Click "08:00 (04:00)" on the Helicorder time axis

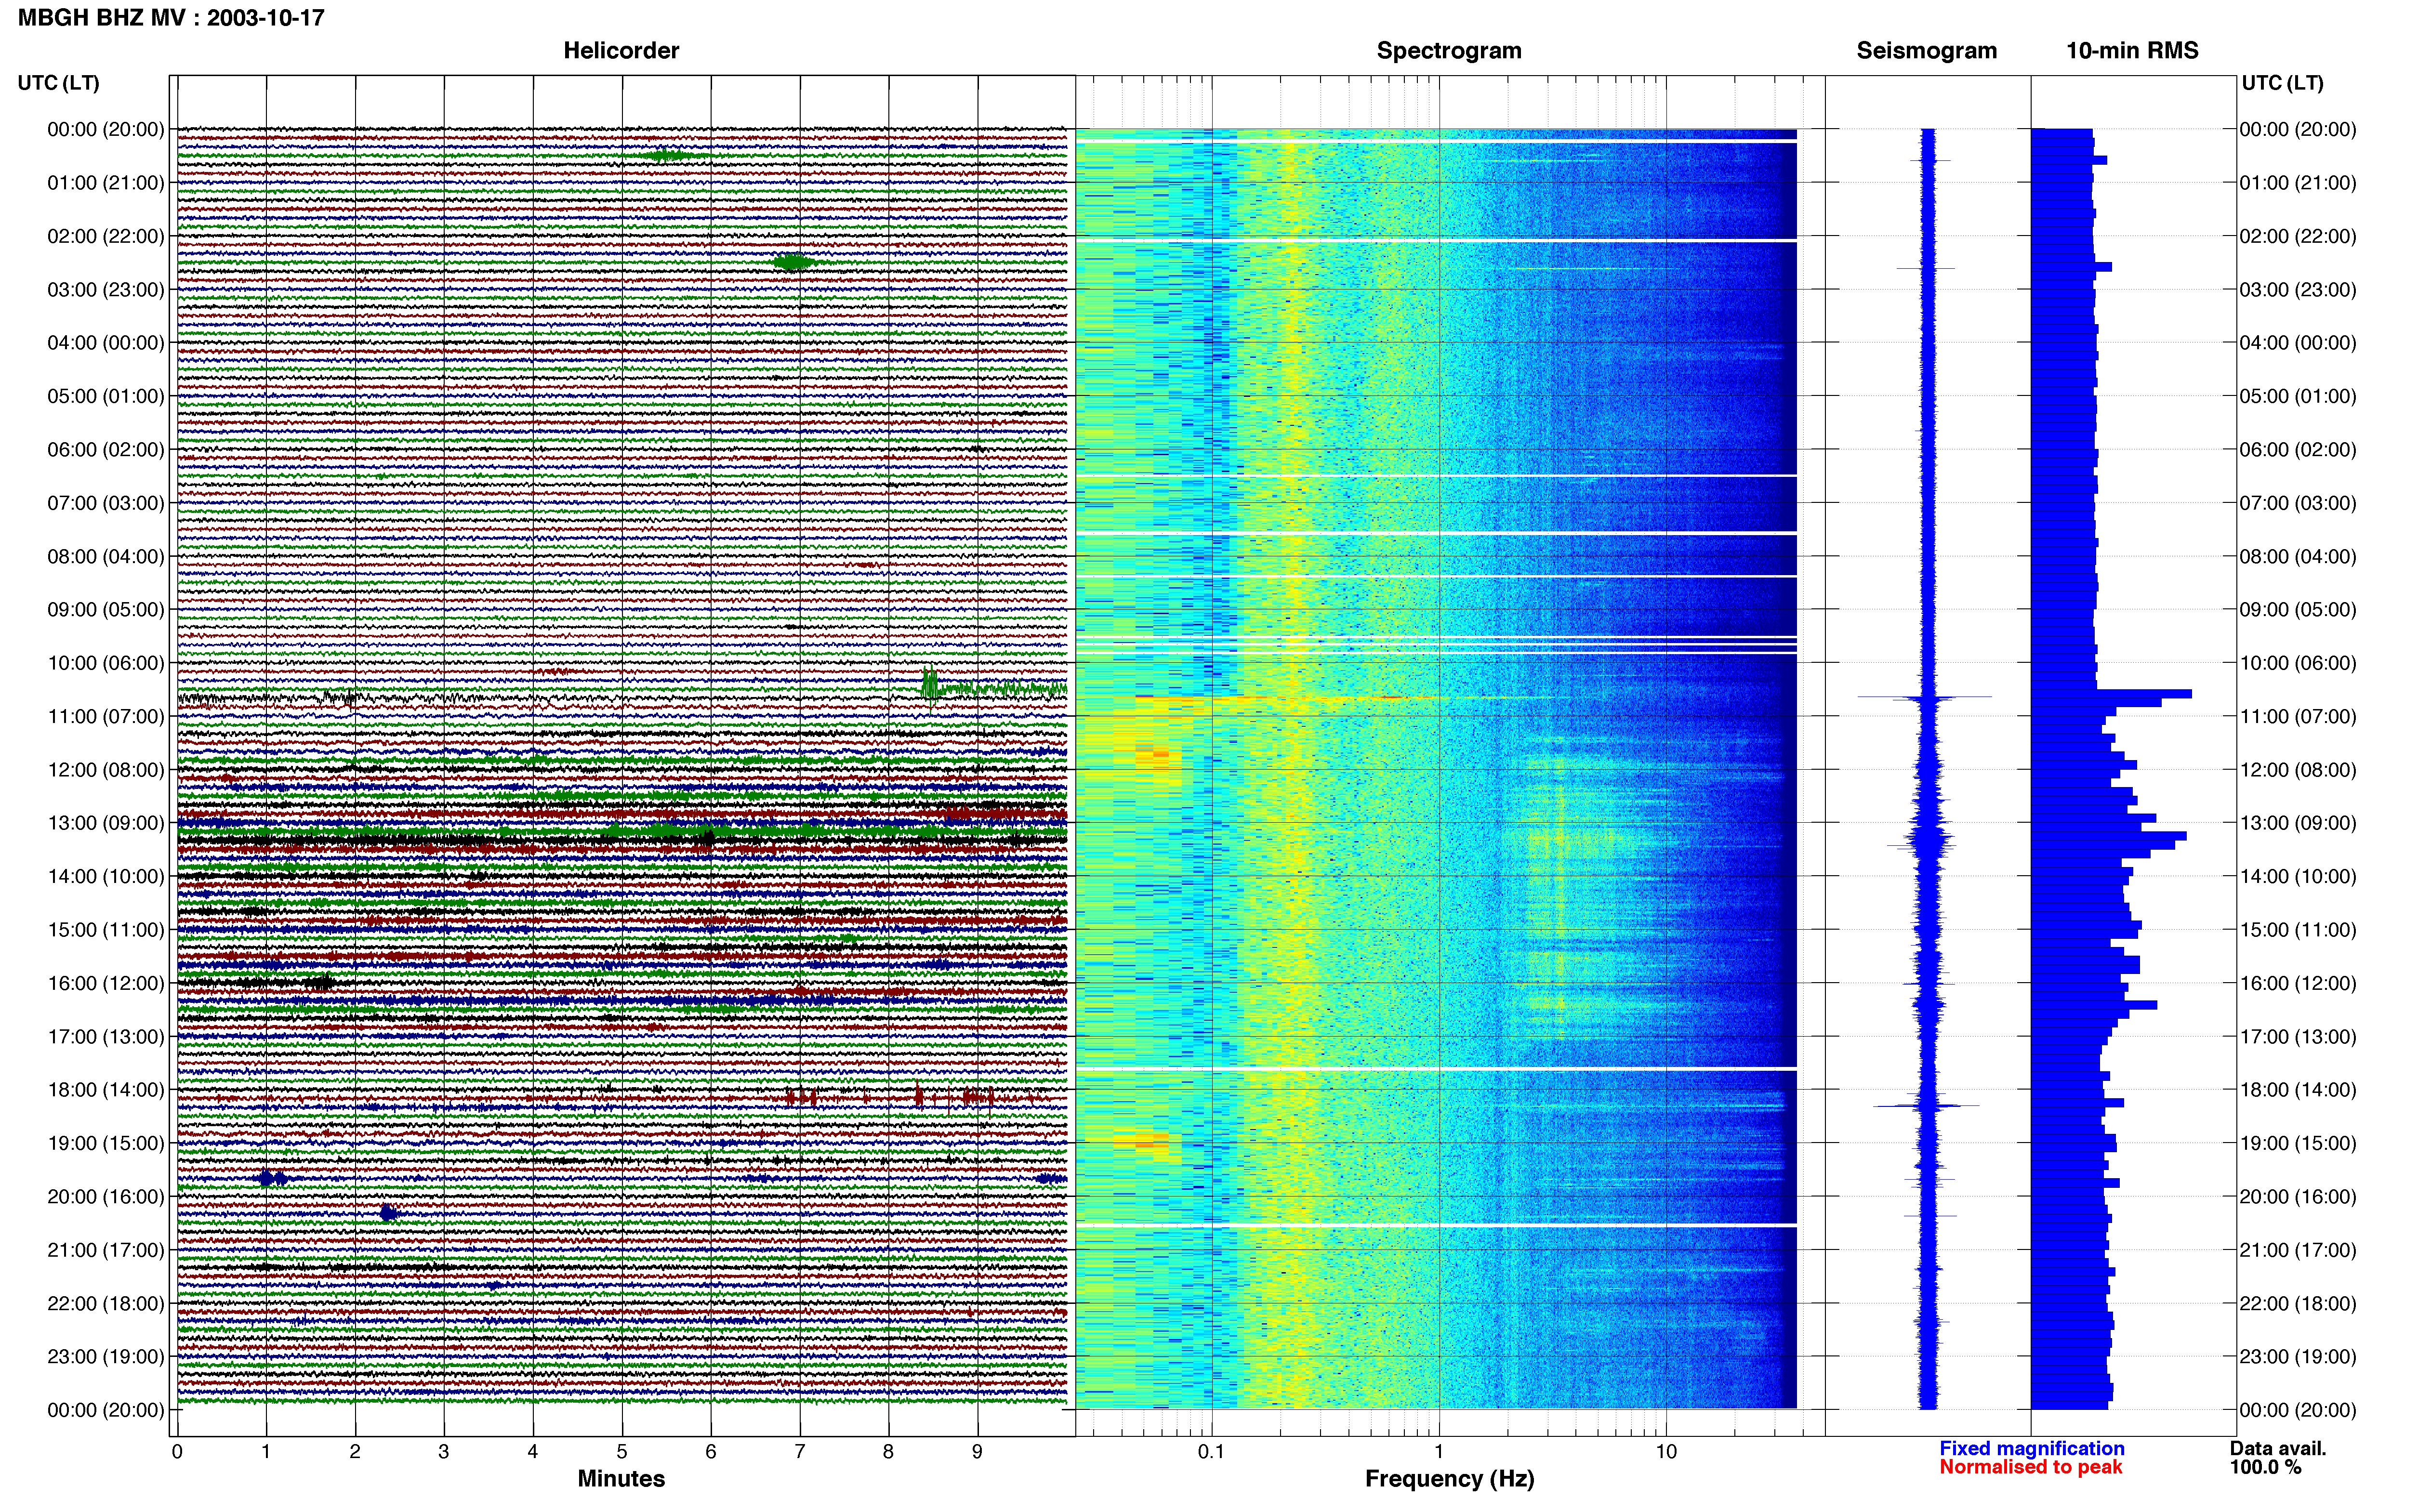(106, 556)
